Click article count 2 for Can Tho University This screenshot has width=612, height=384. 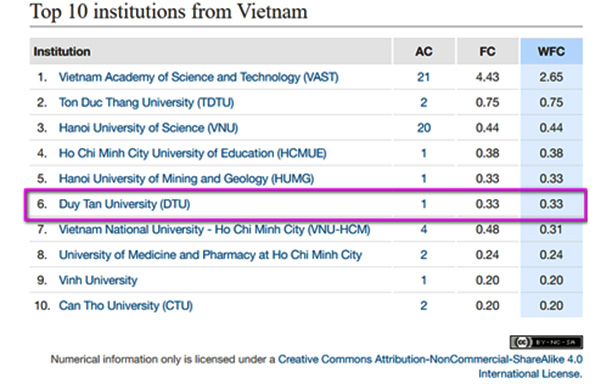(423, 305)
